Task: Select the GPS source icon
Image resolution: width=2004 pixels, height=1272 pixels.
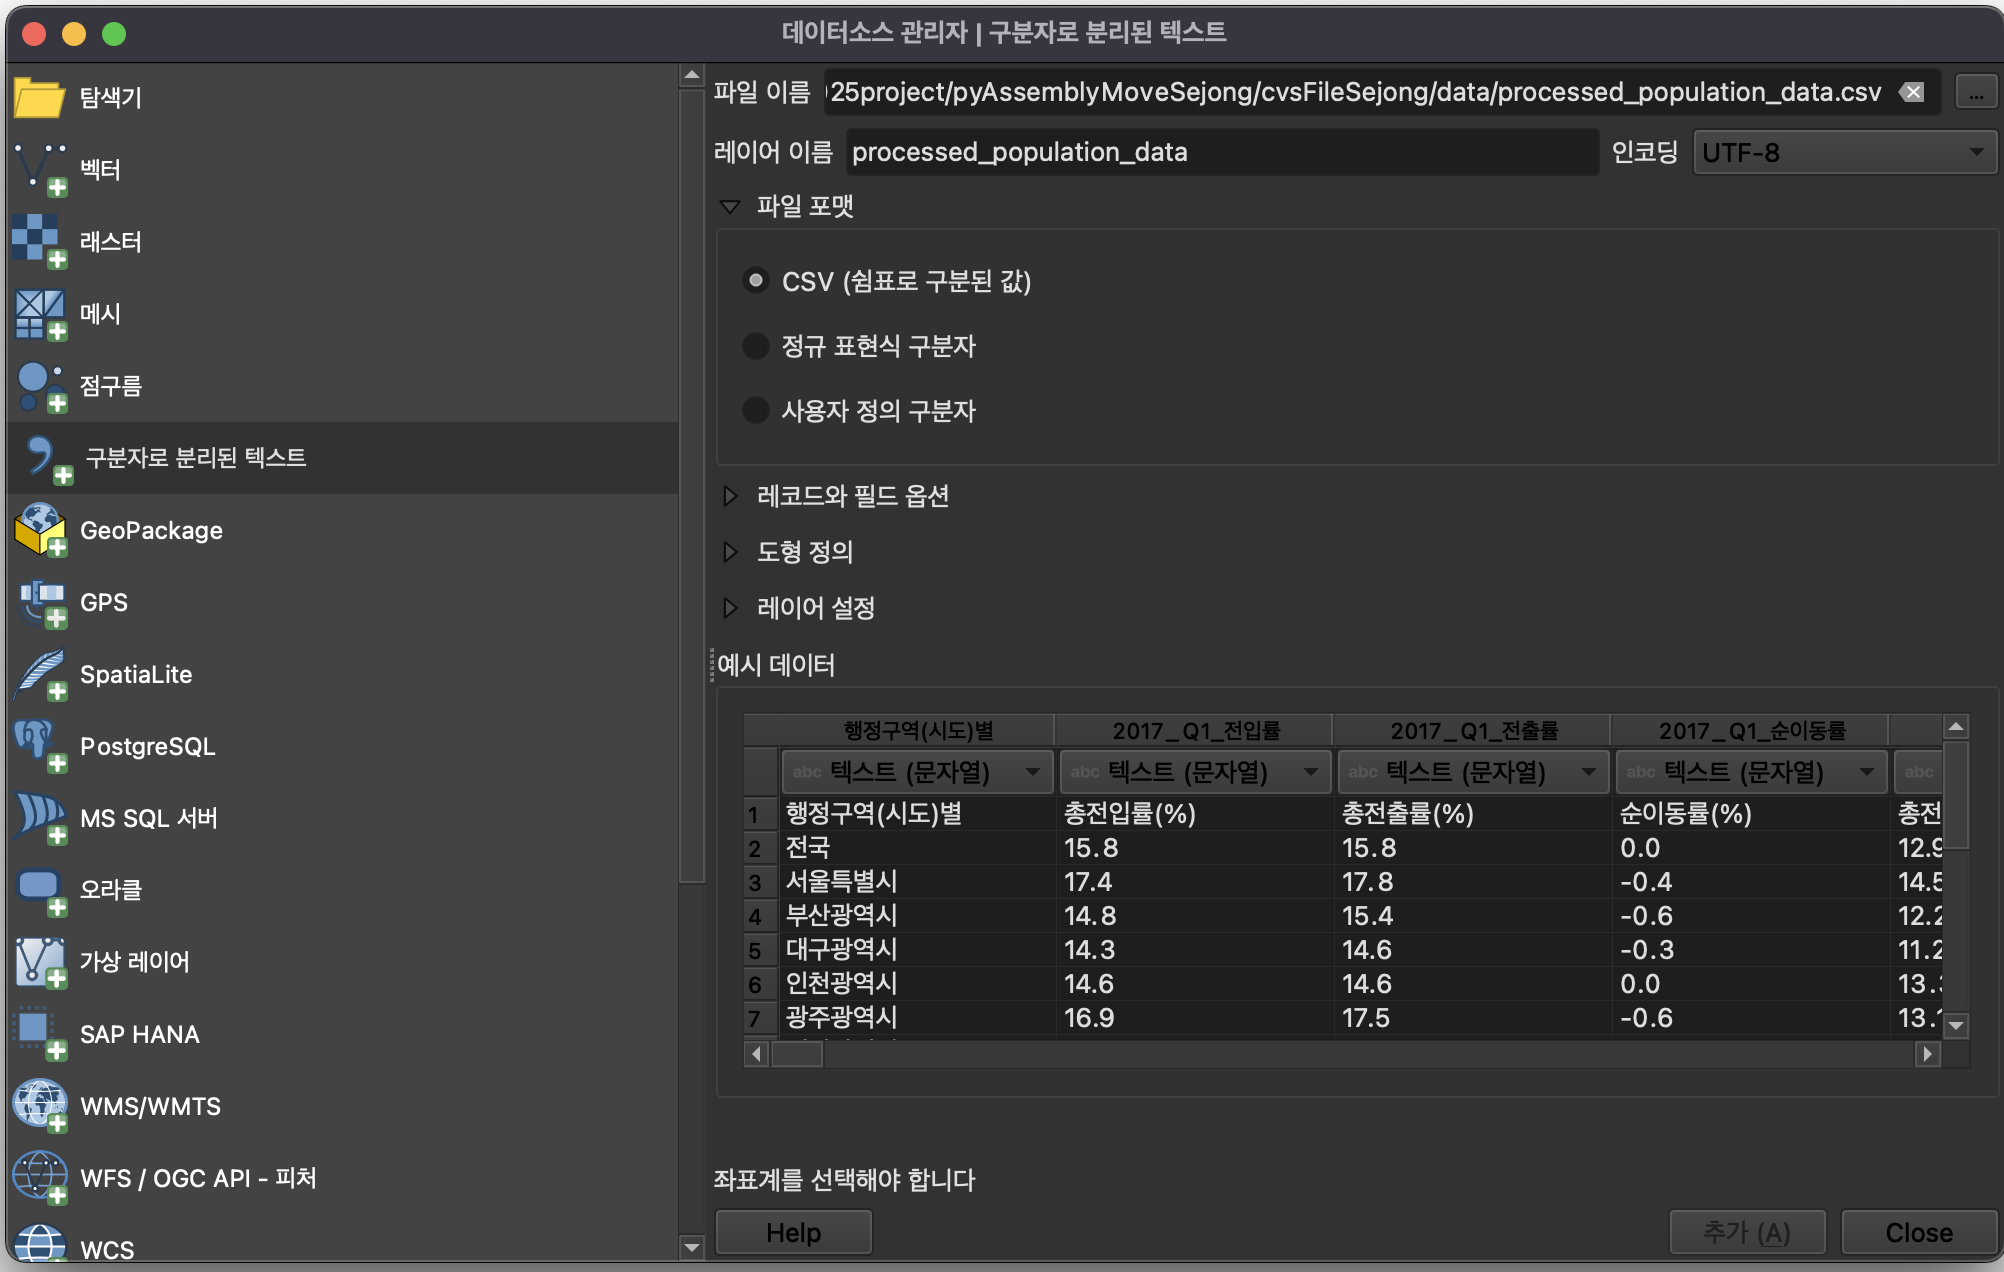Action: tap(40, 603)
